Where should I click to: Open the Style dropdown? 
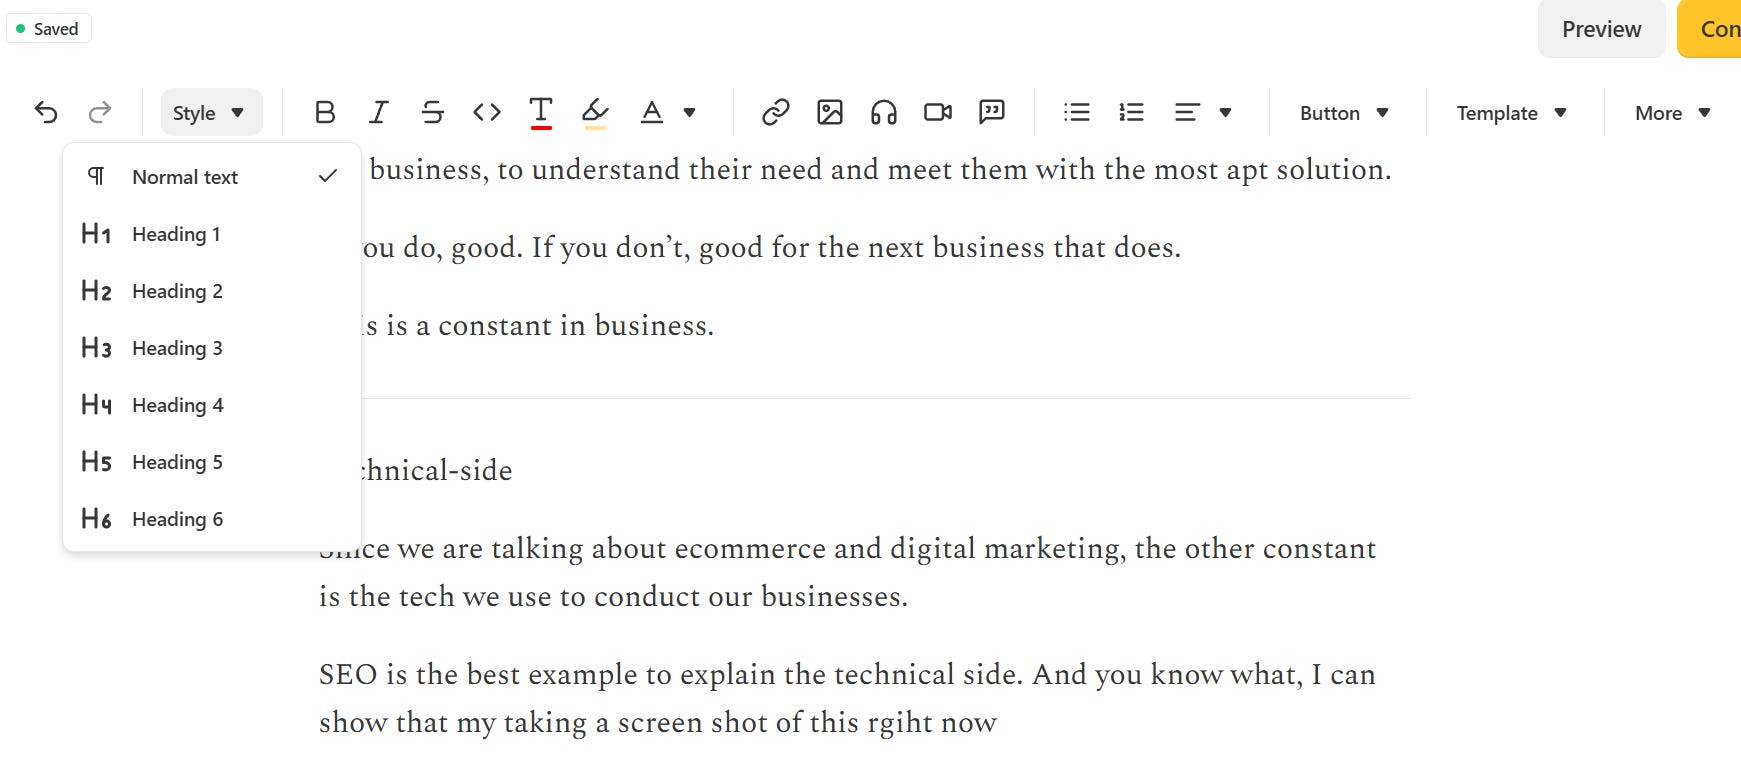(211, 112)
